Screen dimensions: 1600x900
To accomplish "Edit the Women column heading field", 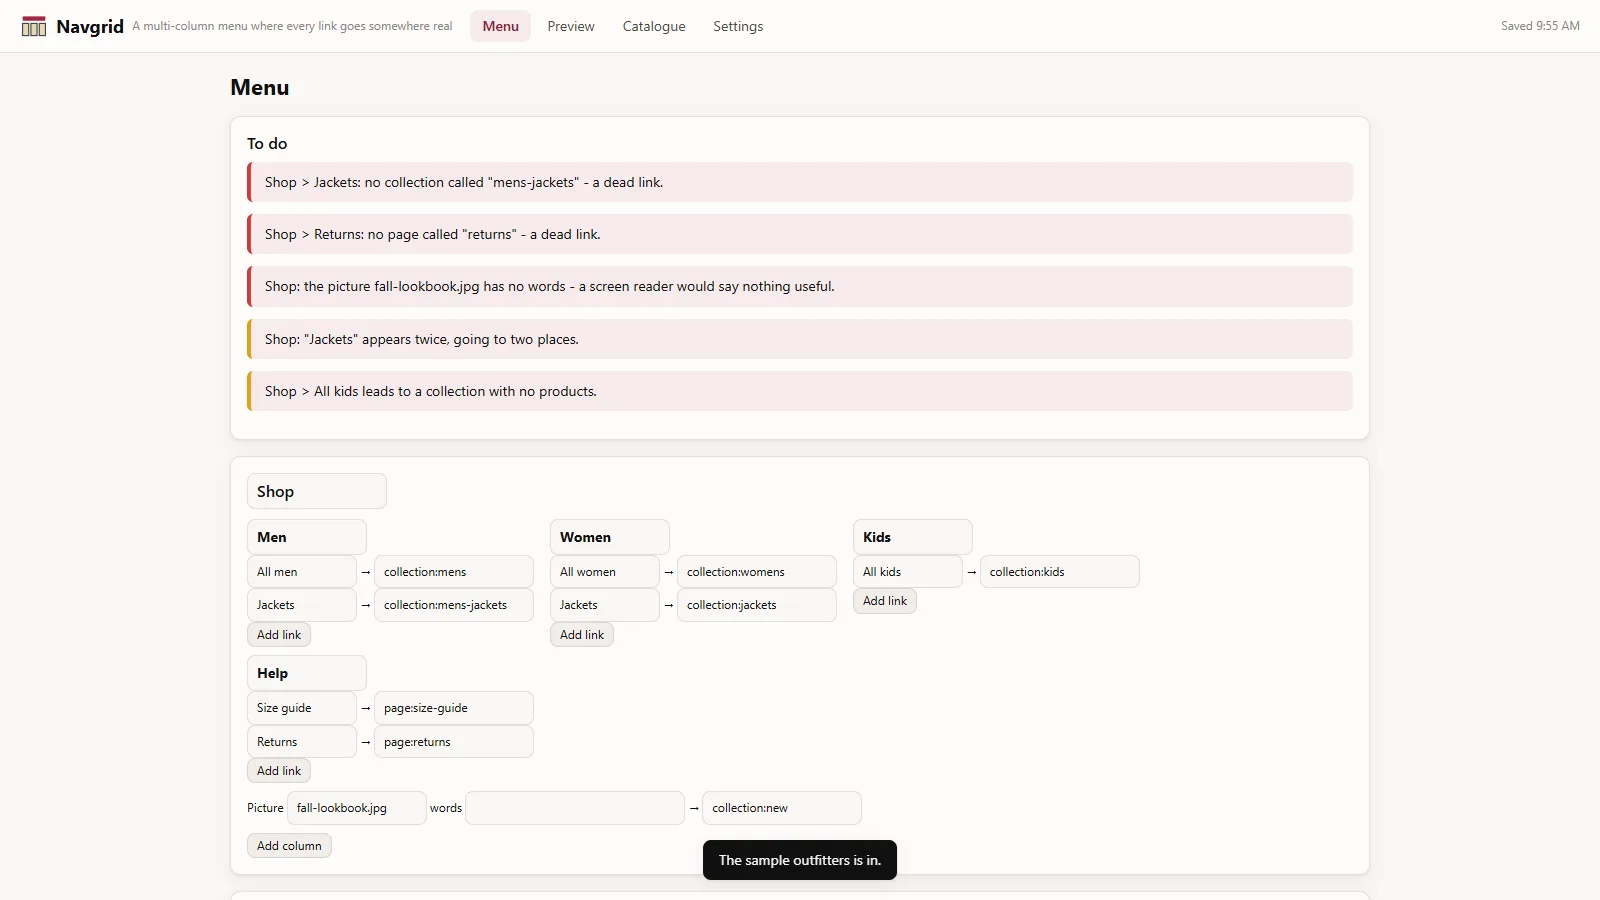I will coord(609,537).
